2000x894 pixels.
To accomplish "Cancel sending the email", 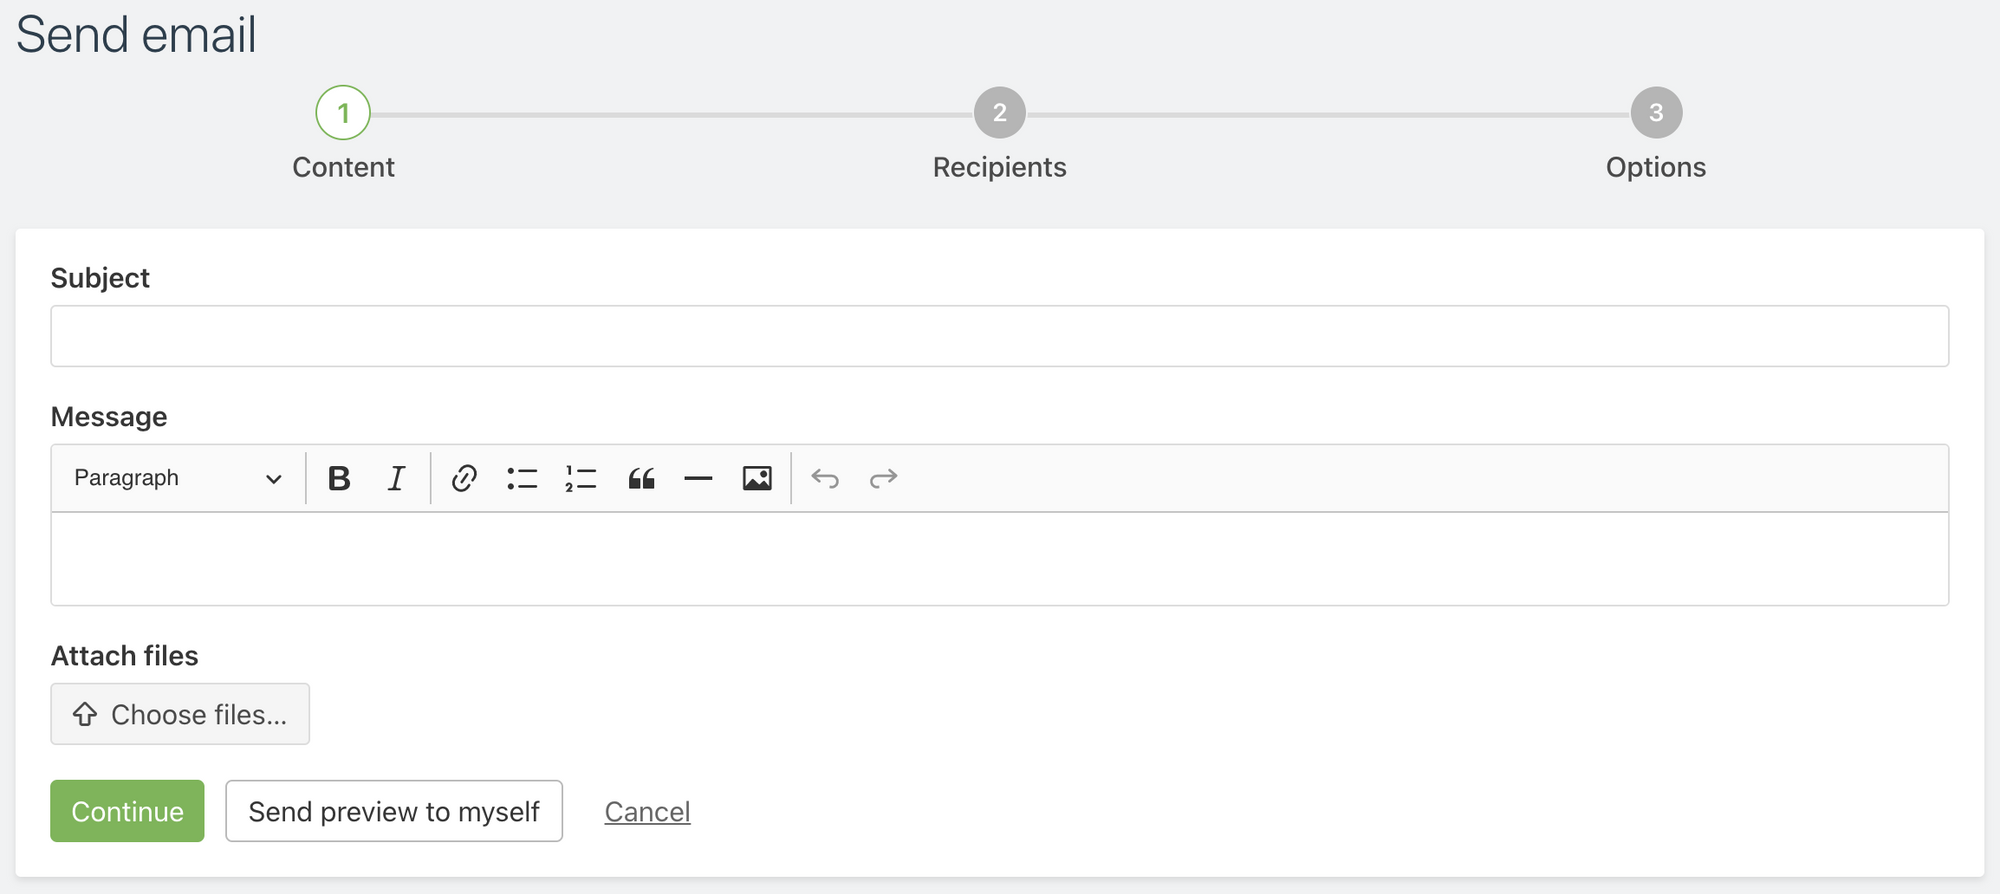I will [647, 811].
